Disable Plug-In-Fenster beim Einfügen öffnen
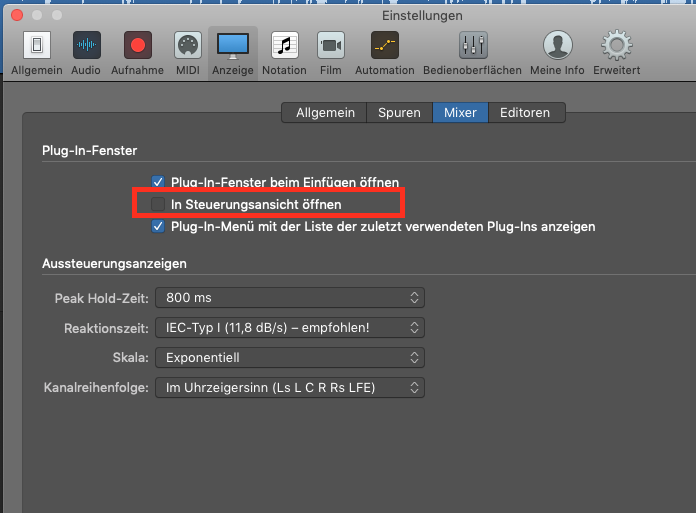 [x=158, y=182]
